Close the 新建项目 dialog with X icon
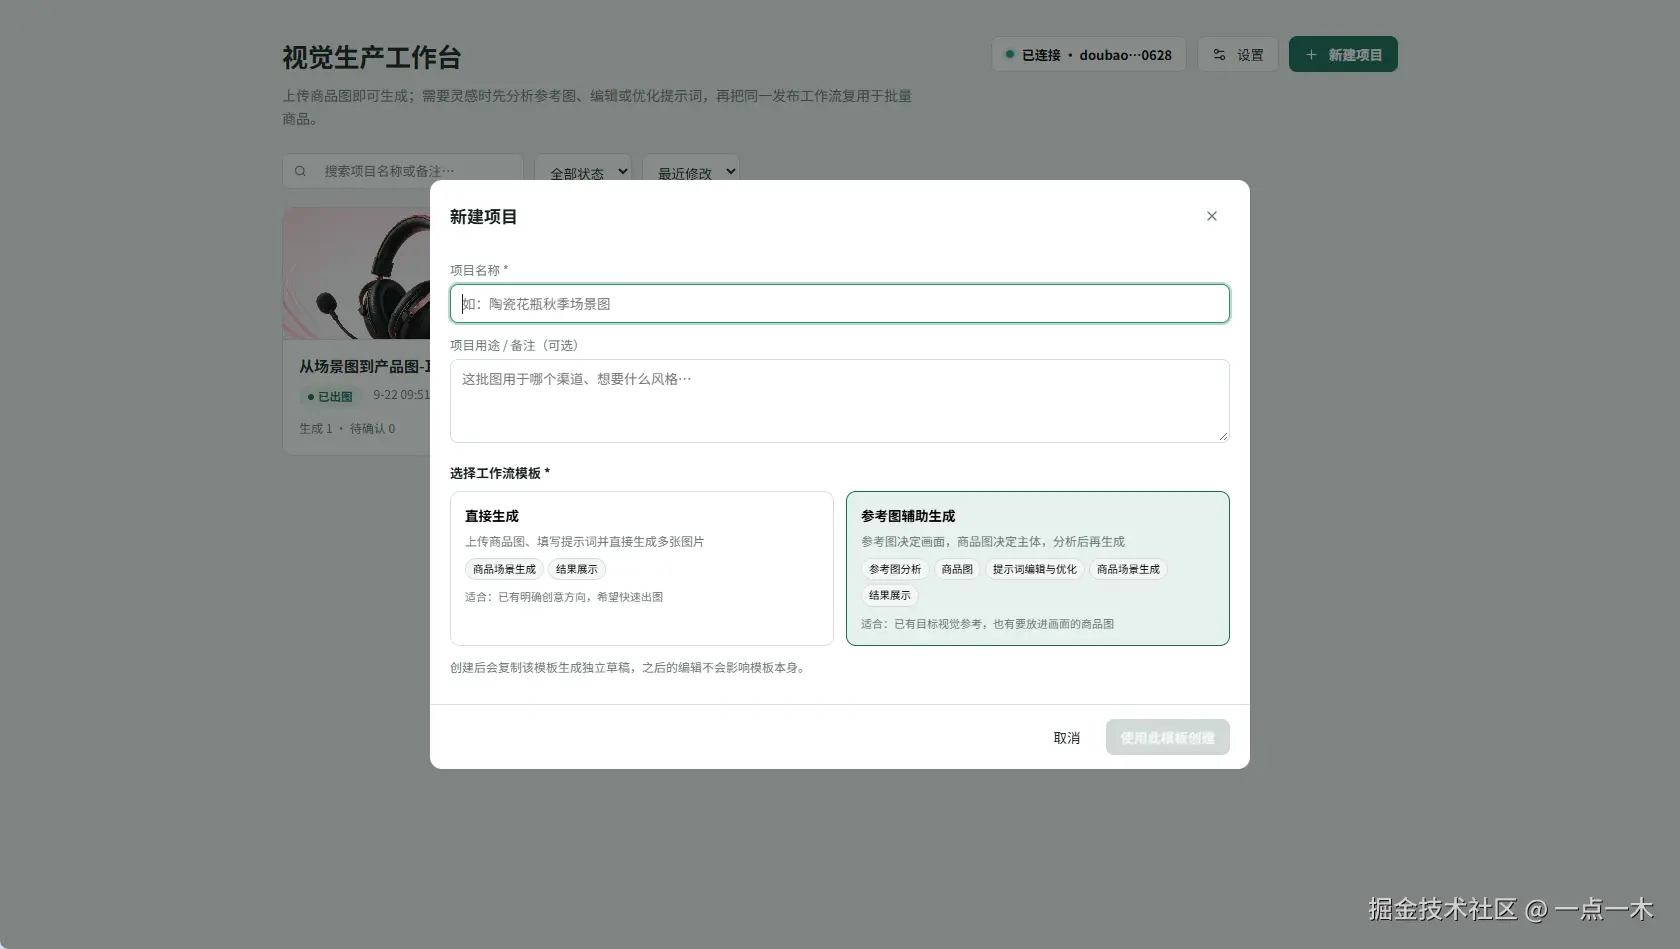This screenshot has width=1680, height=949. [1211, 216]
